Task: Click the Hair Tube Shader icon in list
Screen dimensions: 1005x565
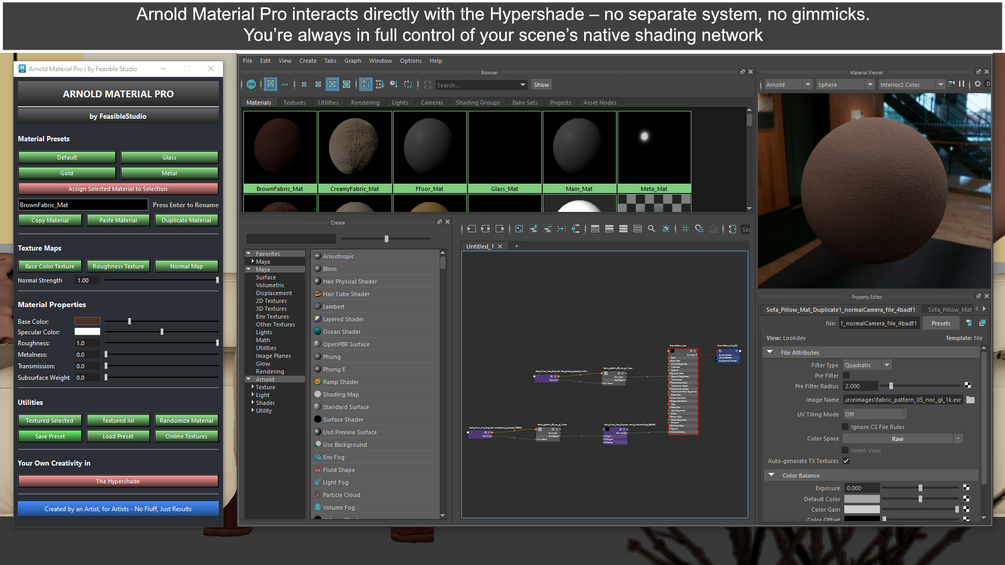Action: (317, 293)
